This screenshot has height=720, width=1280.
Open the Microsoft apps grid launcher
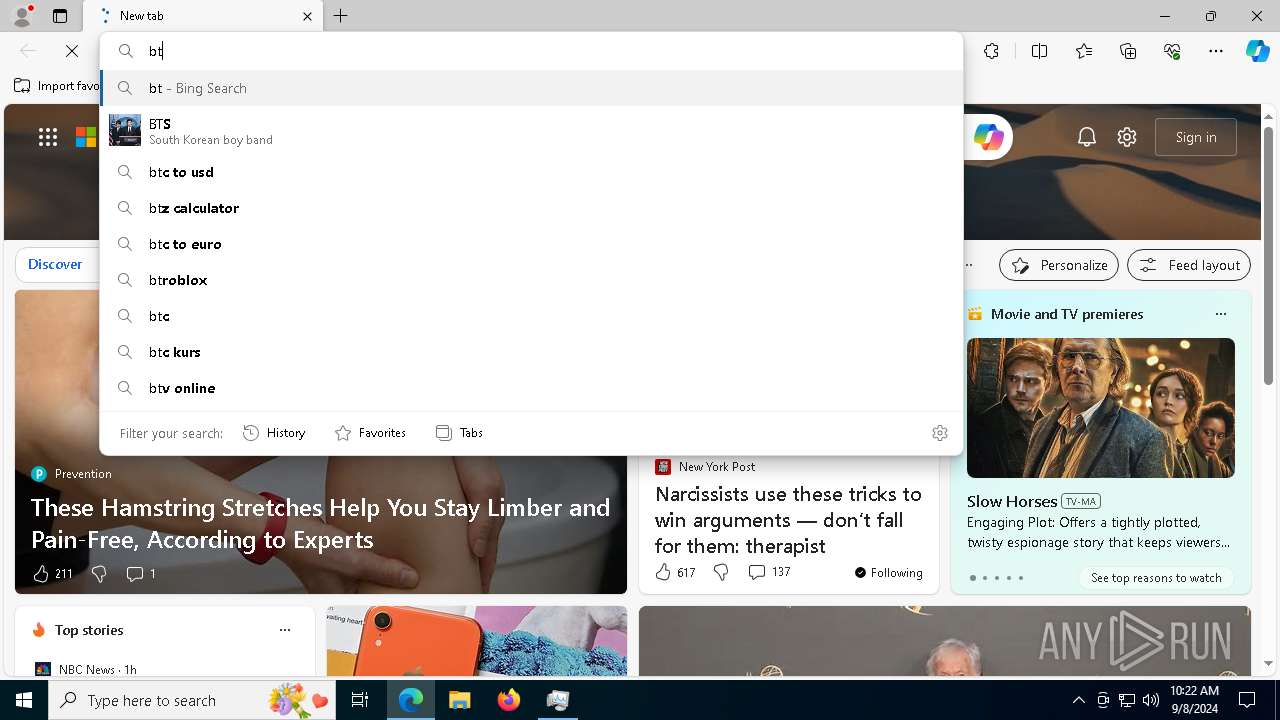[x=48, y=137]
